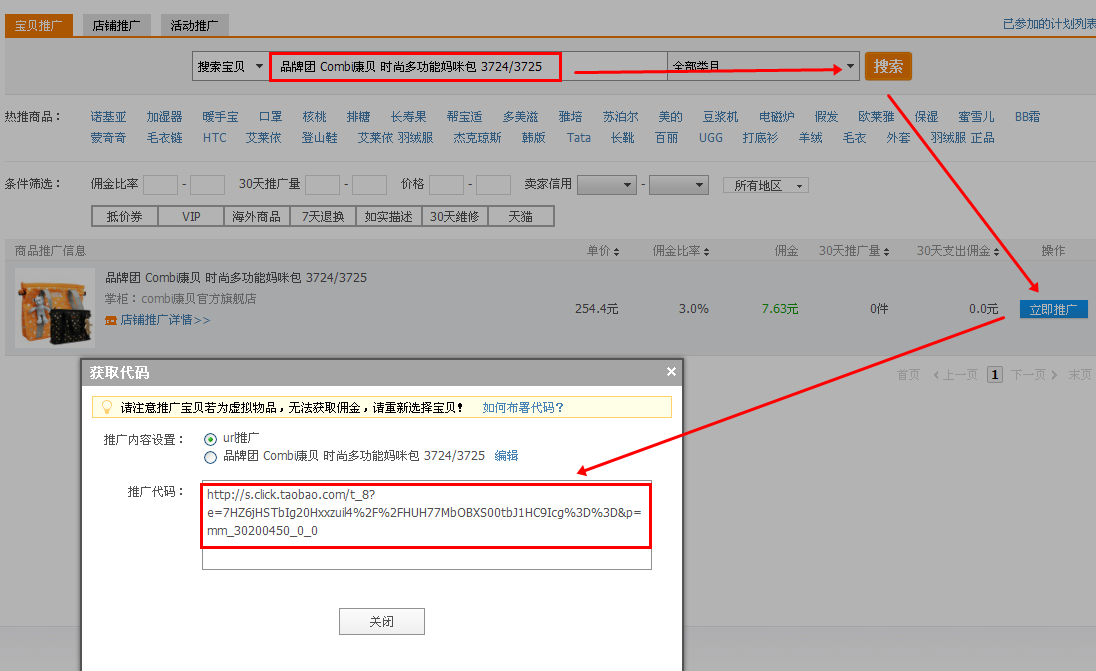Click the shop icon beside 店铺推广详情
This screenshot has height=671, width=1096.
point(110,320)
